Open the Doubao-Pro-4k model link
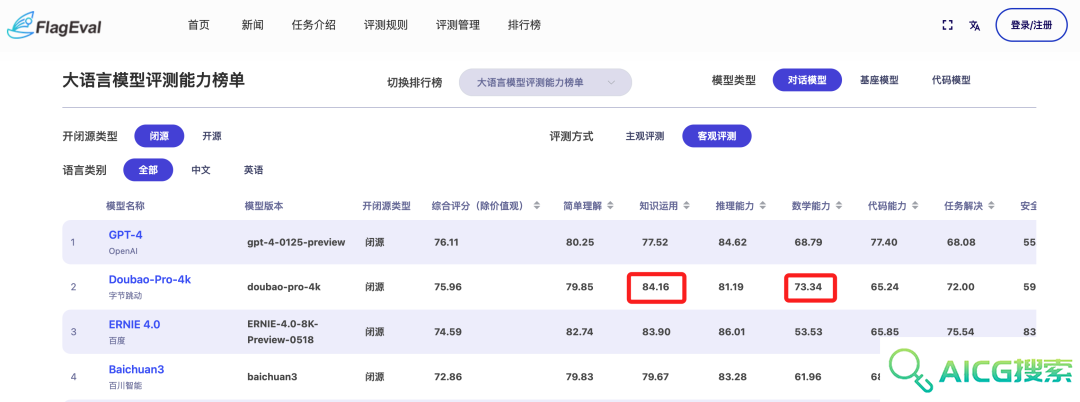 tap(149, 279)
